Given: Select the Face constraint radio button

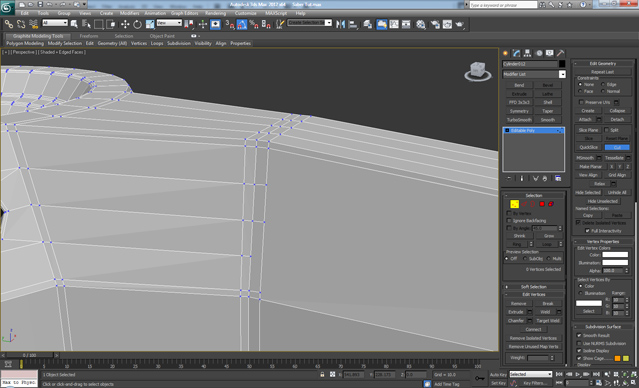Looking at the screenshot, I should [580, 91].
